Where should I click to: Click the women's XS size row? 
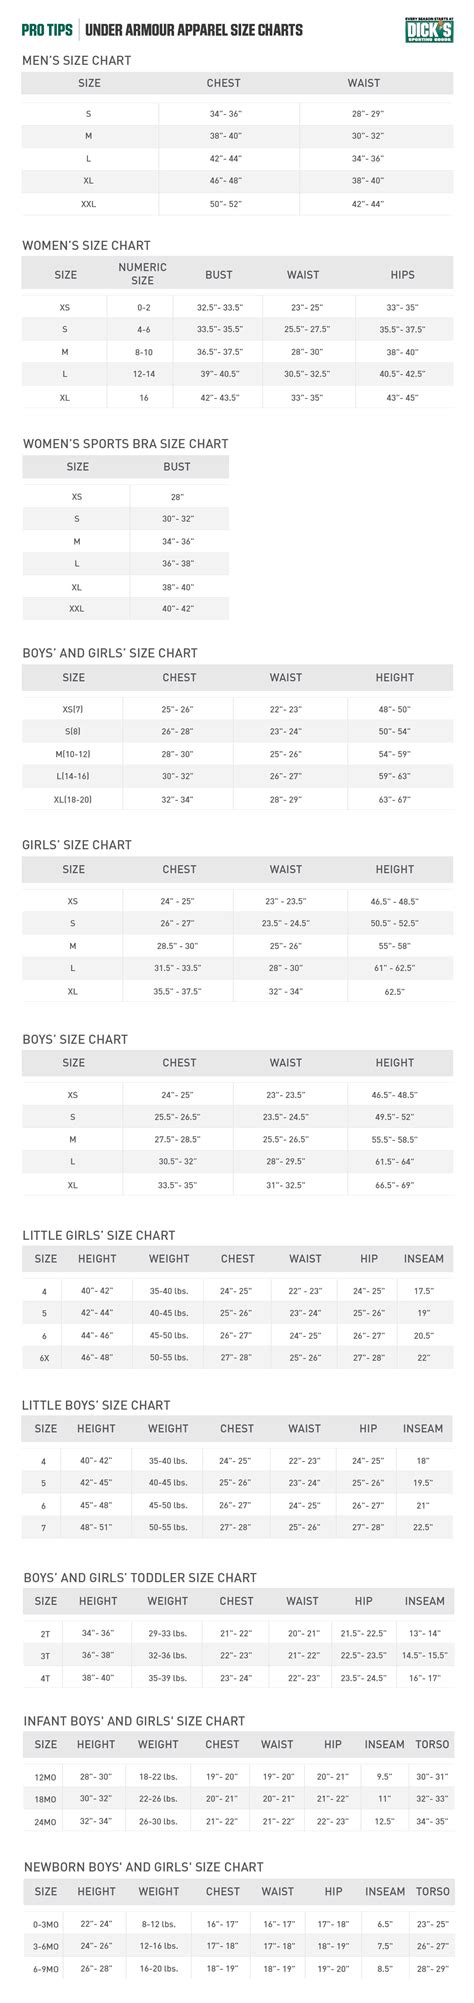(x=237, y=309)
